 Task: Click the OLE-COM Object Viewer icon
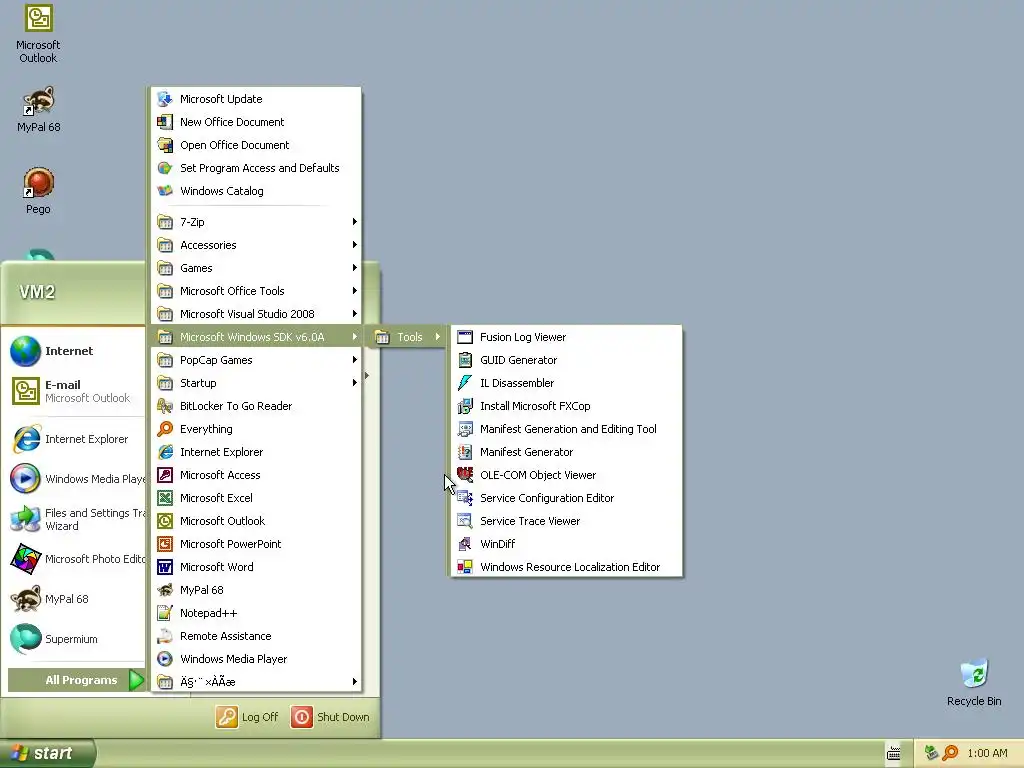click(x=465, y=475)
